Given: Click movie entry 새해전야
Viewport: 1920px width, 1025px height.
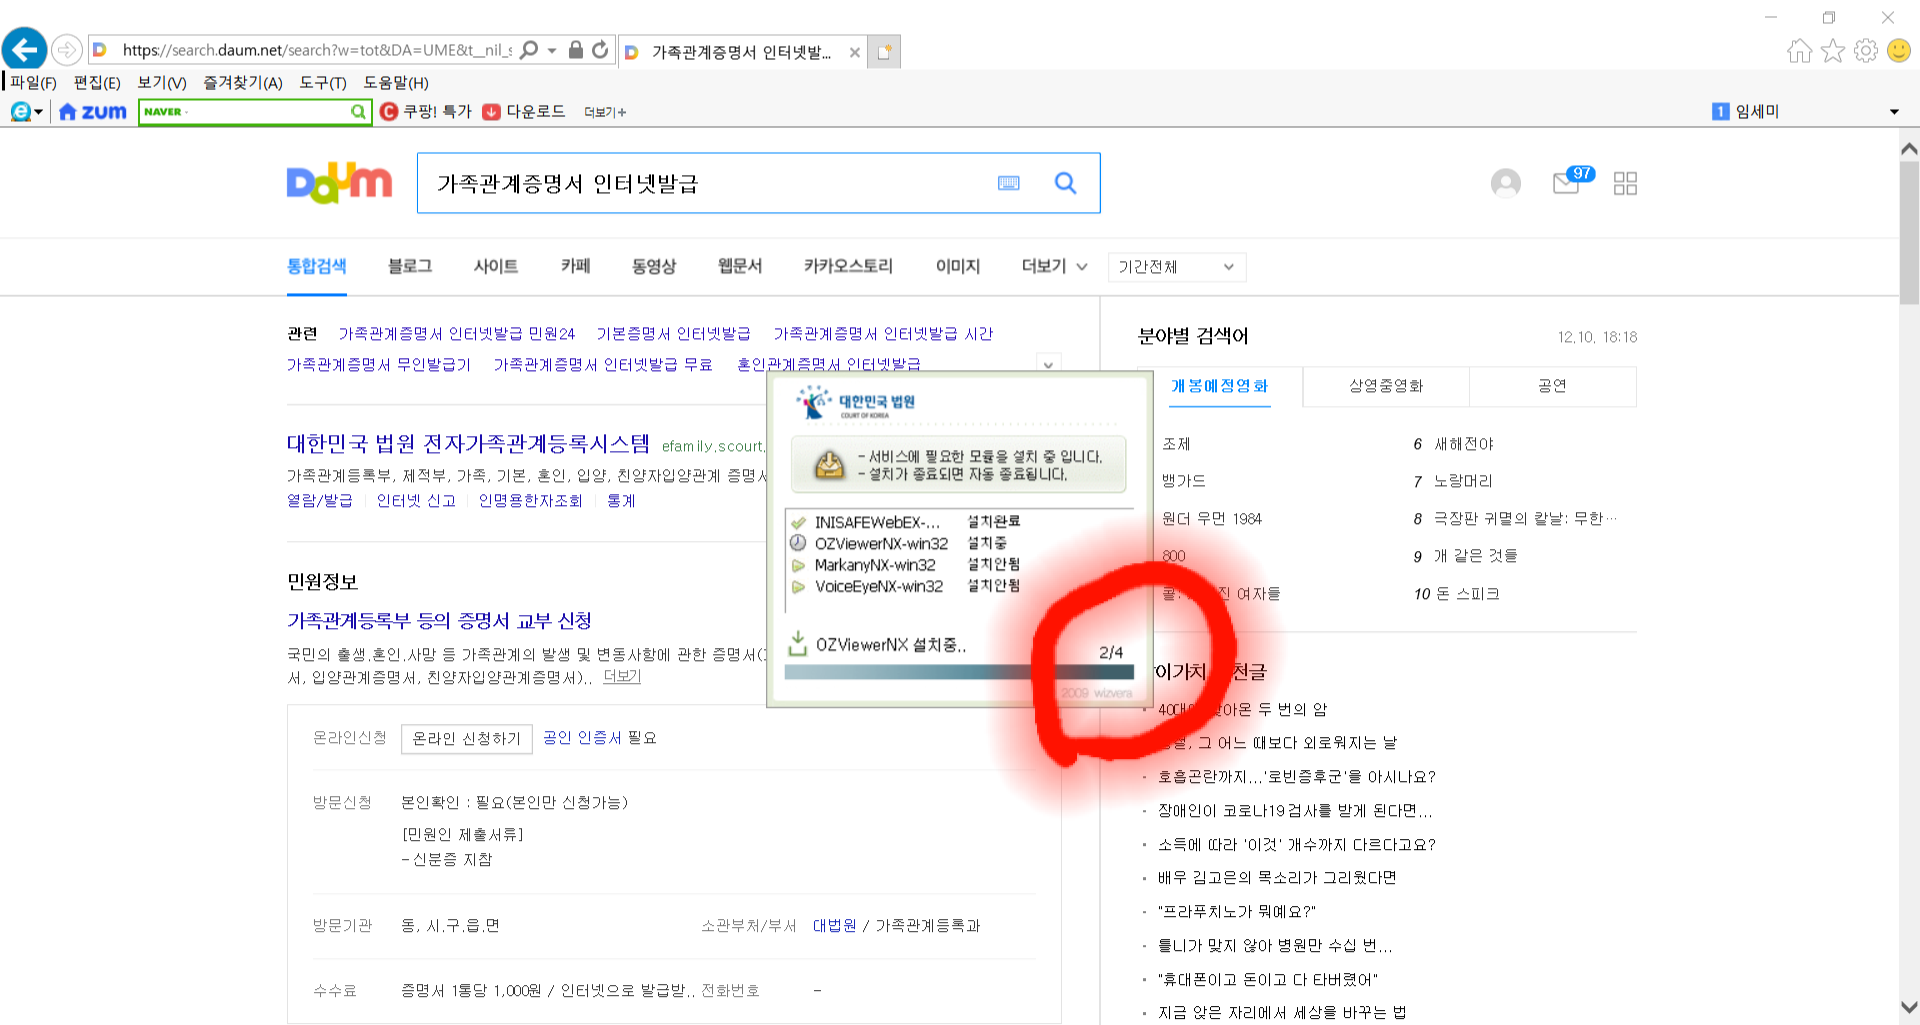Looking at the screenshot, I should point(1464,444).
